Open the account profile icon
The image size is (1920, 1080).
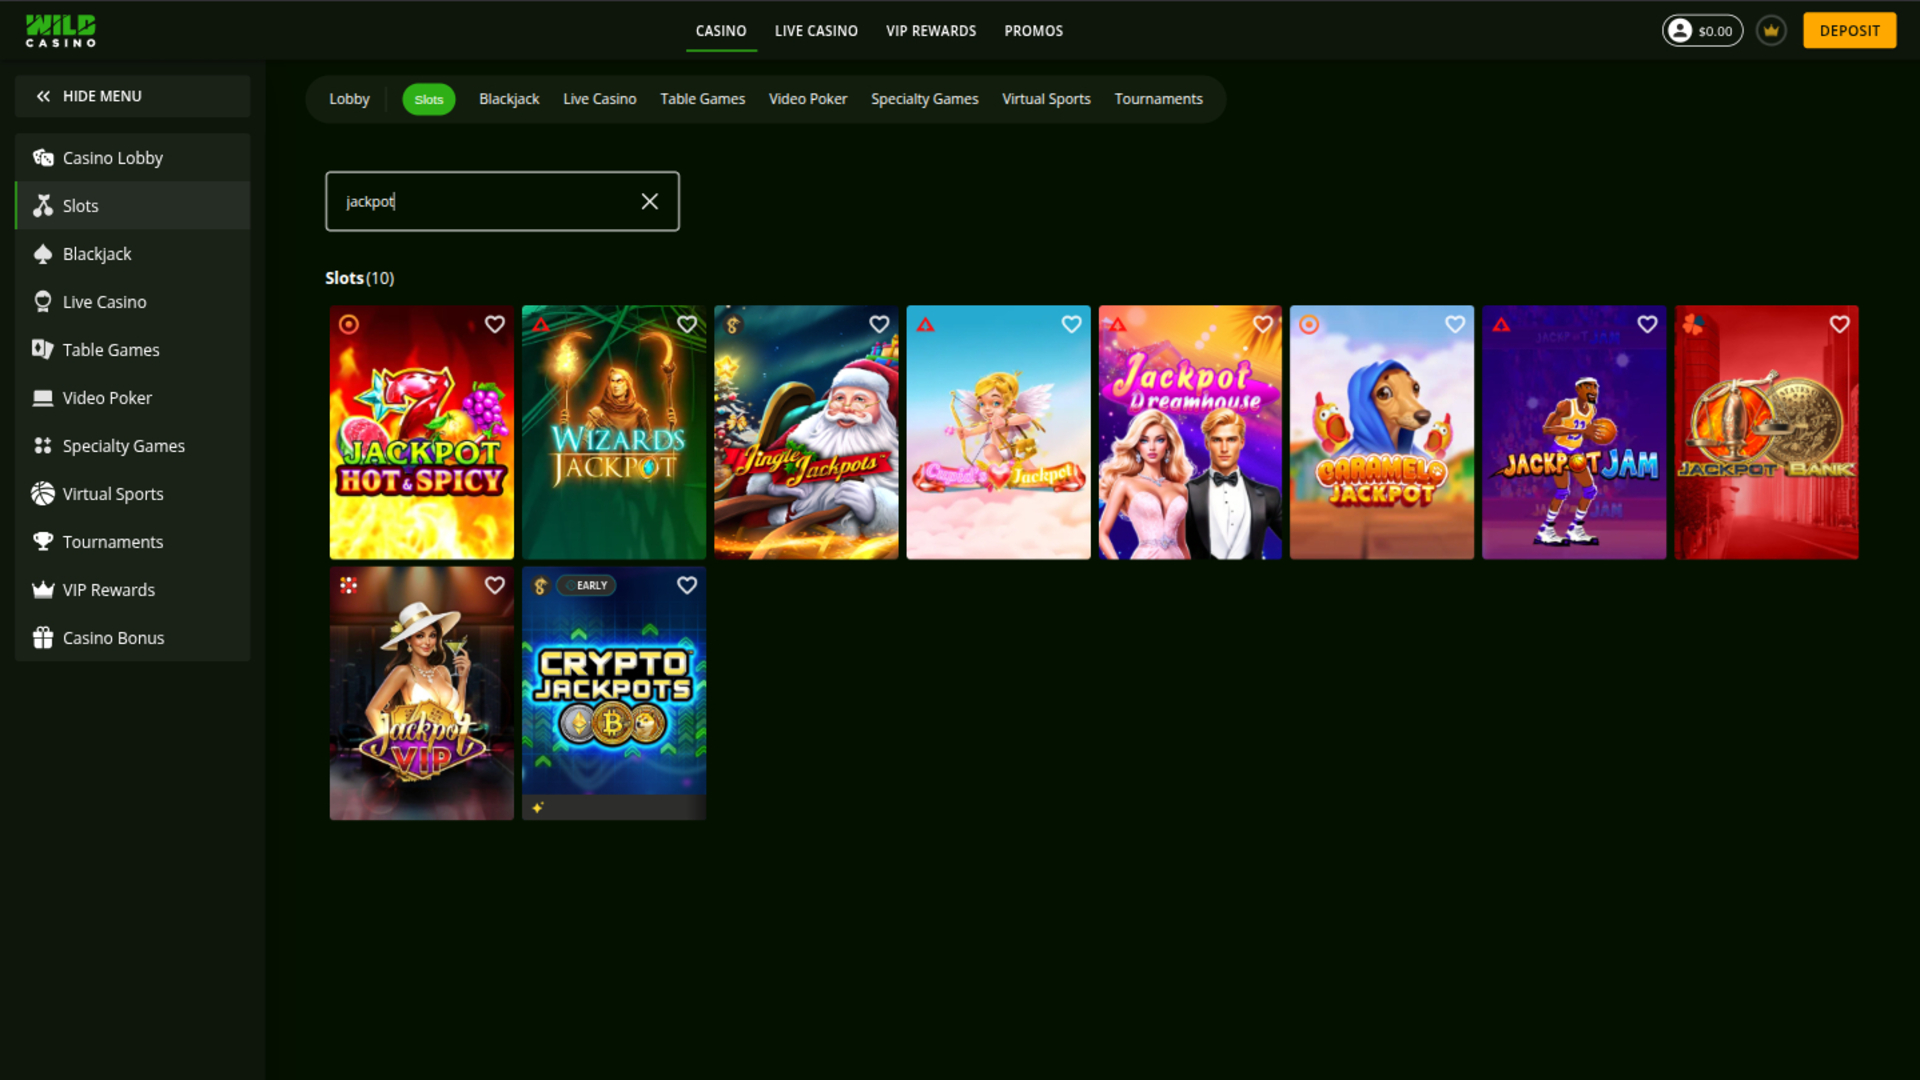(1681, 30)
